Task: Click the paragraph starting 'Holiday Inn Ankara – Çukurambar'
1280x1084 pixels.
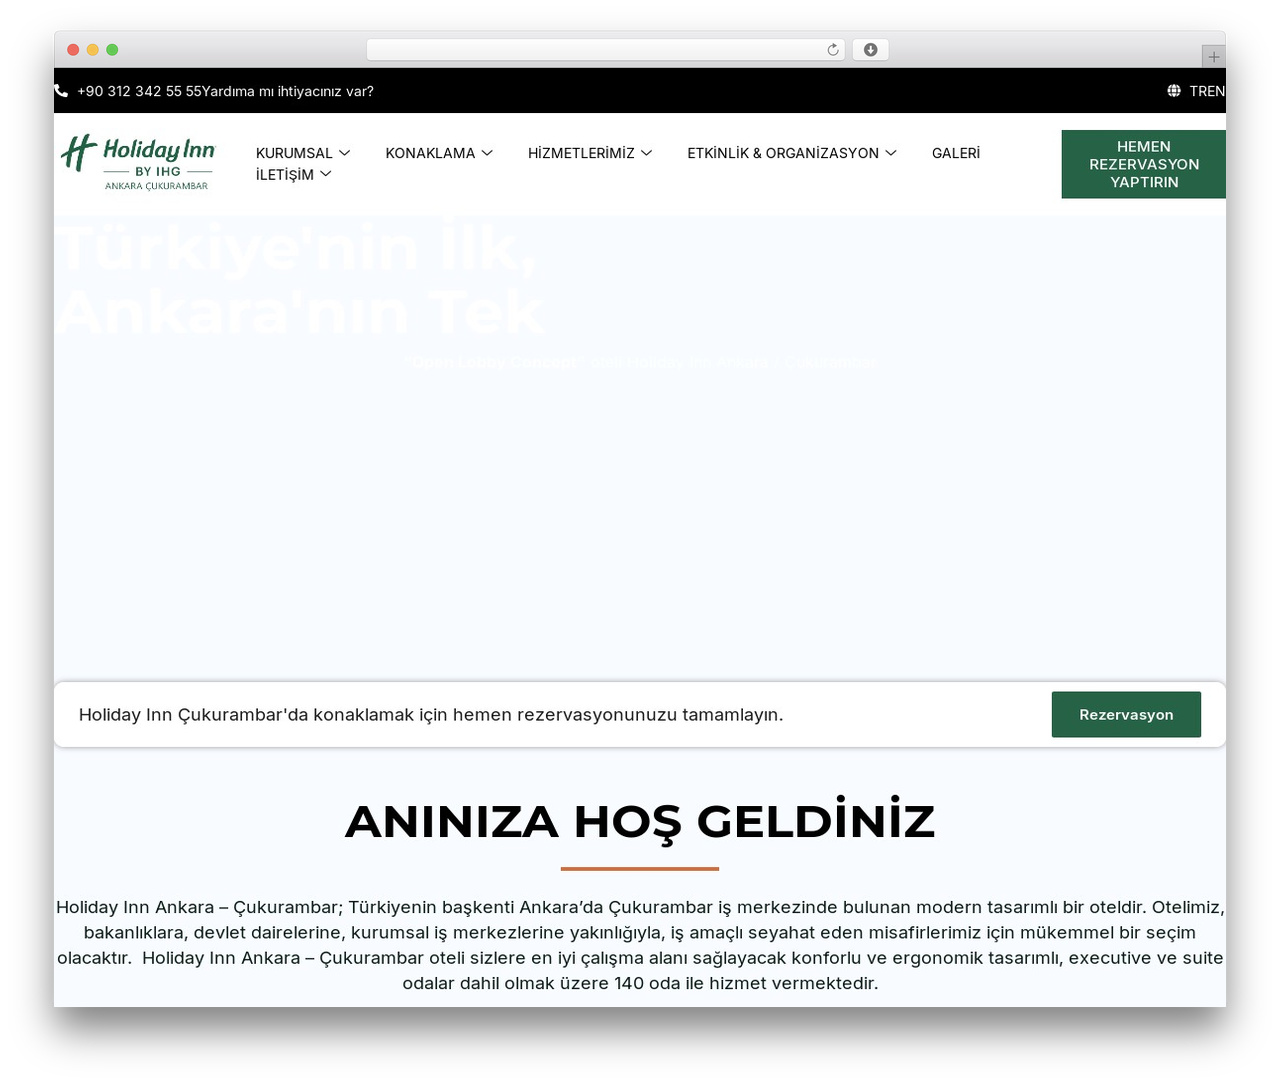Action: coord(640,945)
